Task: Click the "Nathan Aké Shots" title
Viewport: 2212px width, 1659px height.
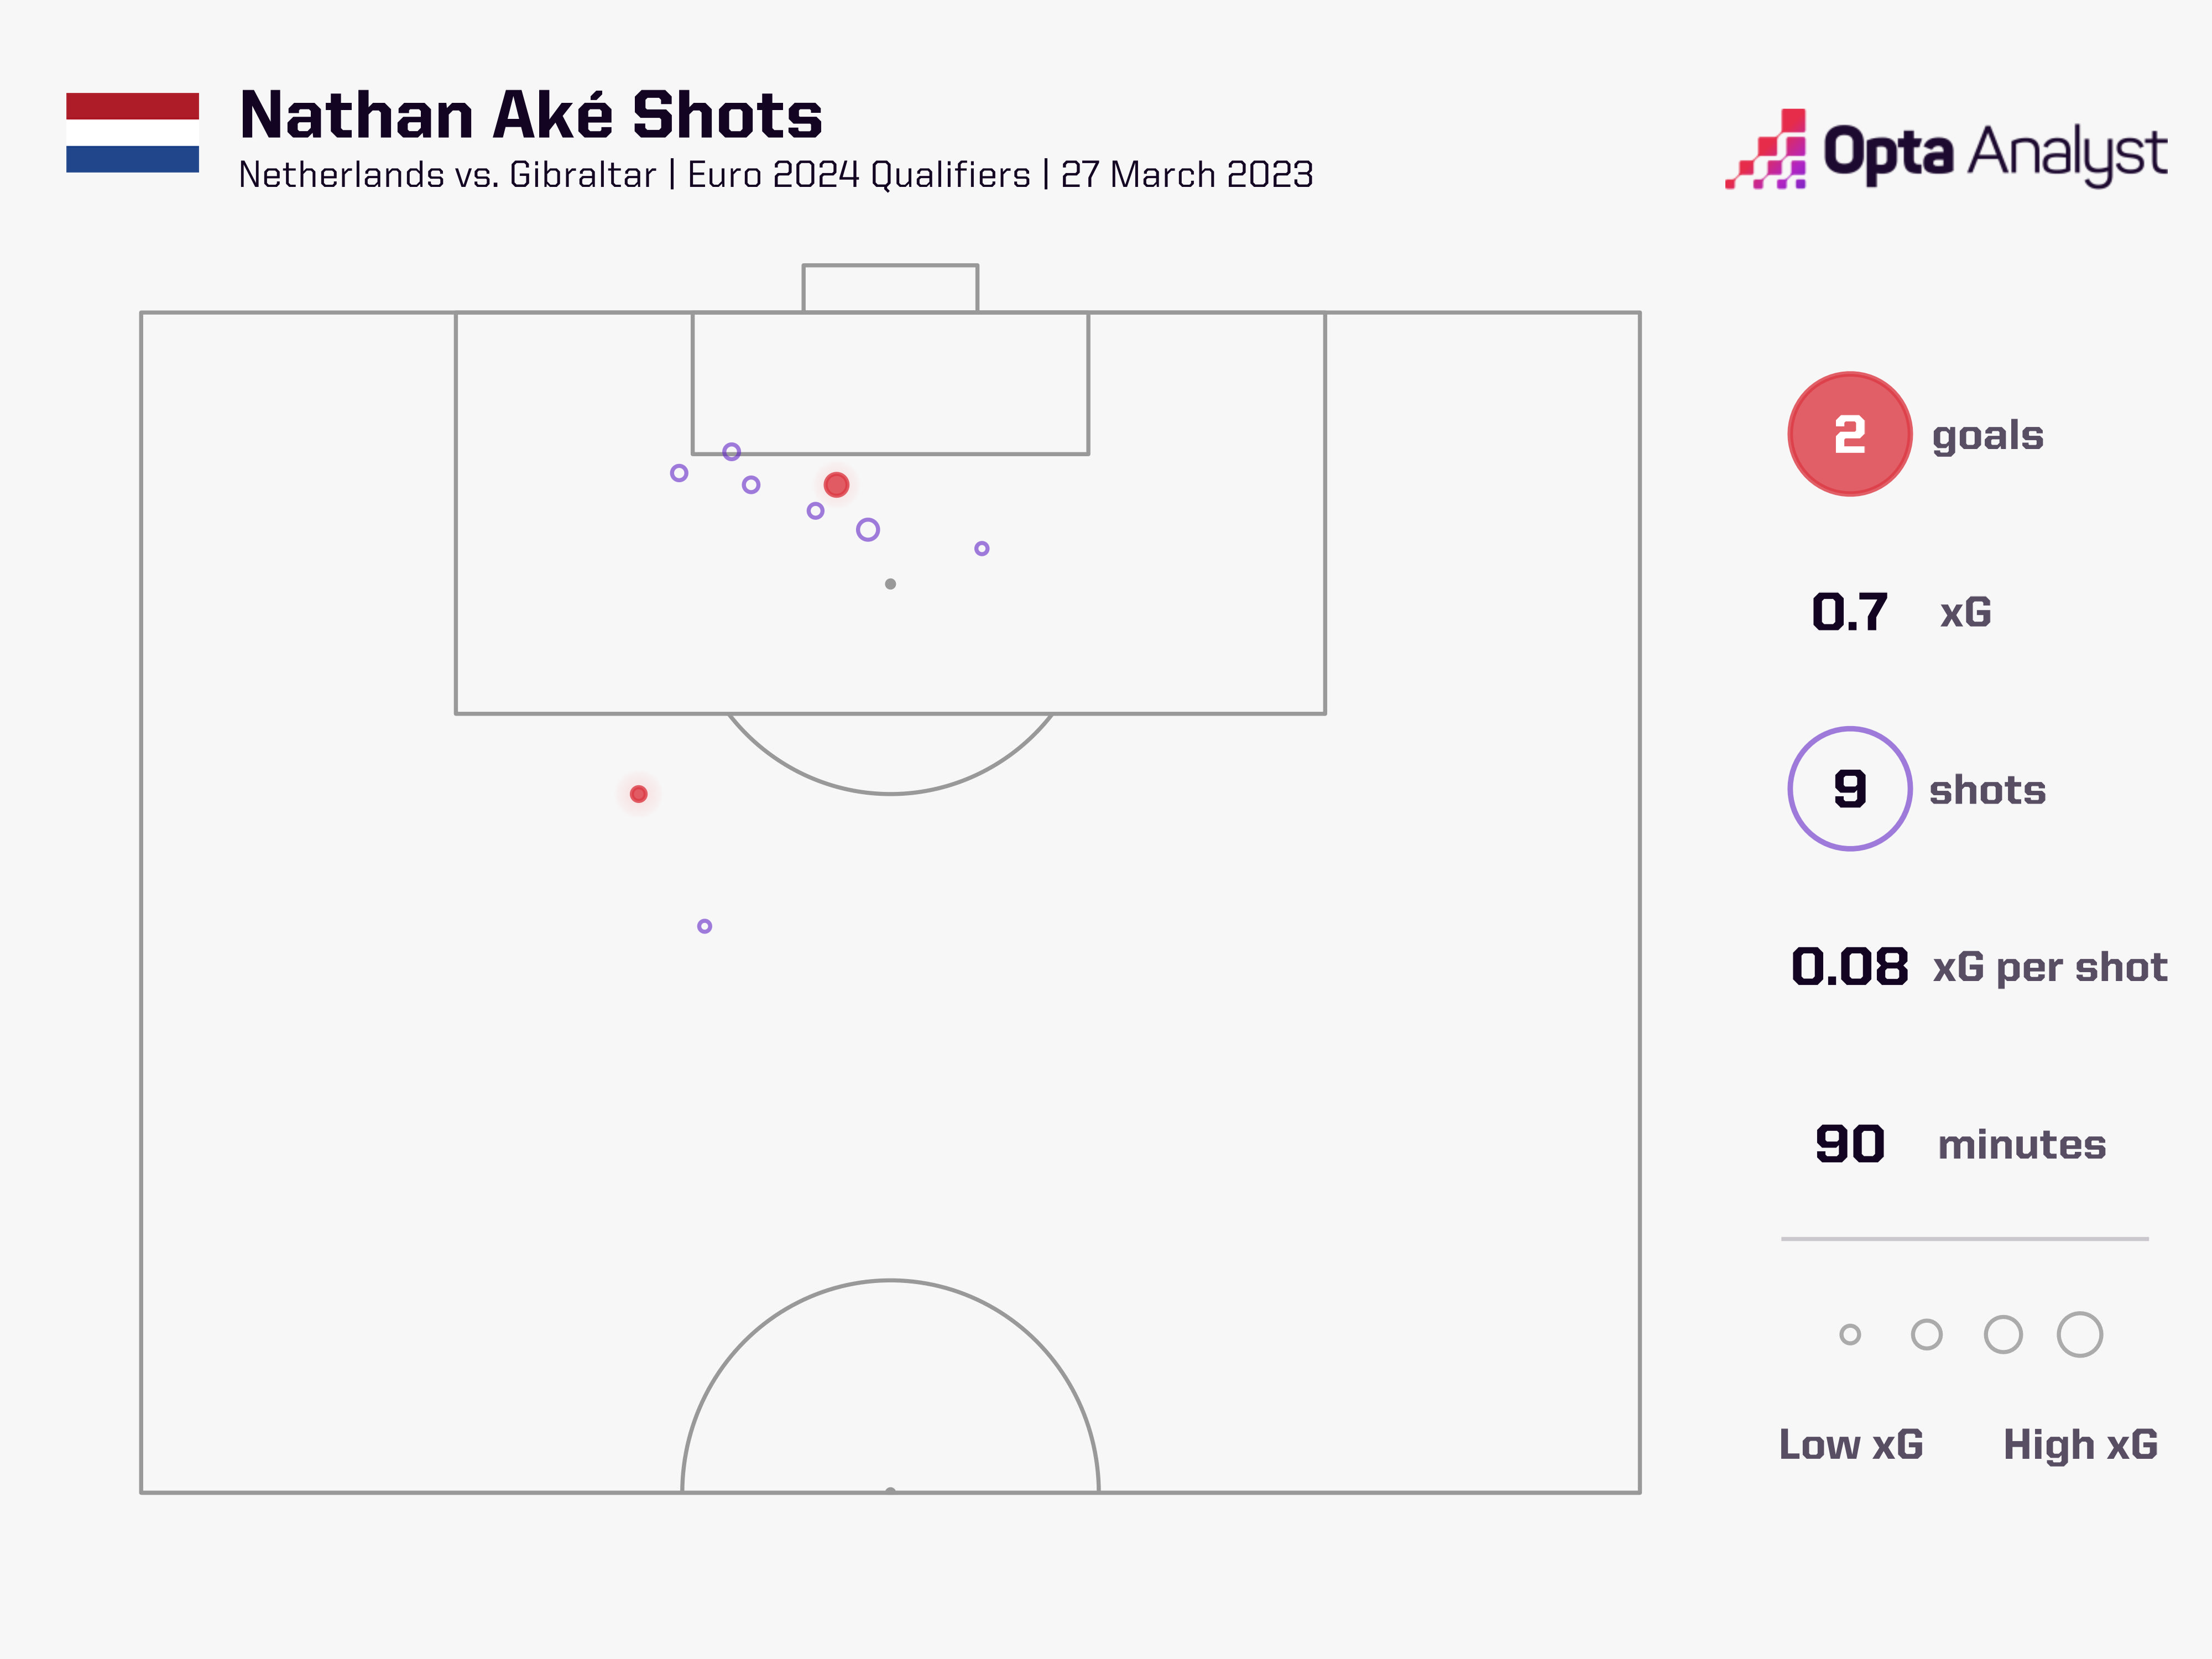Action: point(530,115)
